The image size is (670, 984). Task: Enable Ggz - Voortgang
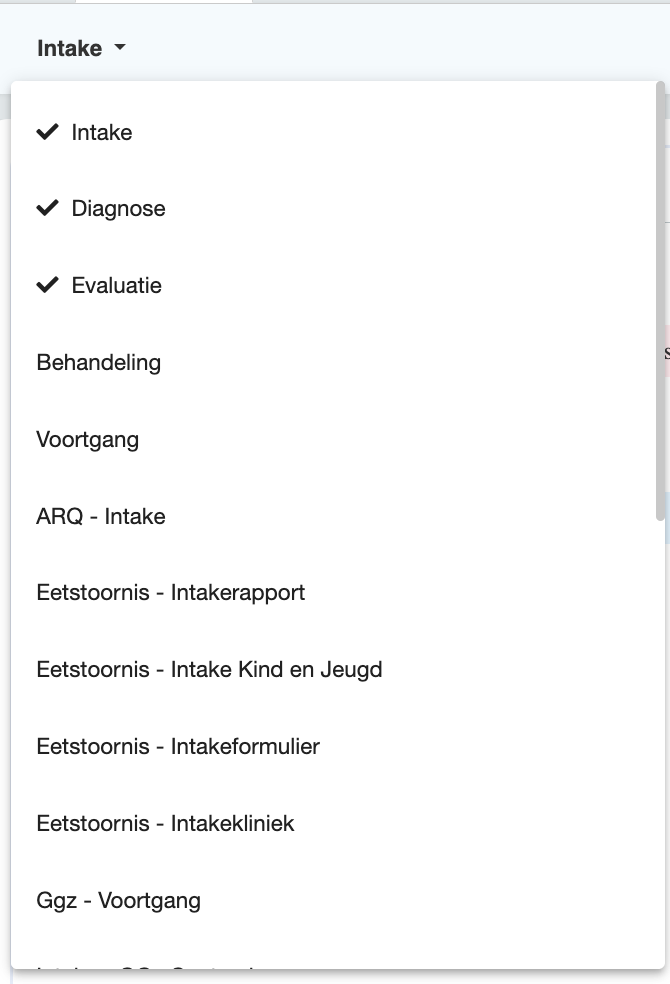click(x=118, y=900)
